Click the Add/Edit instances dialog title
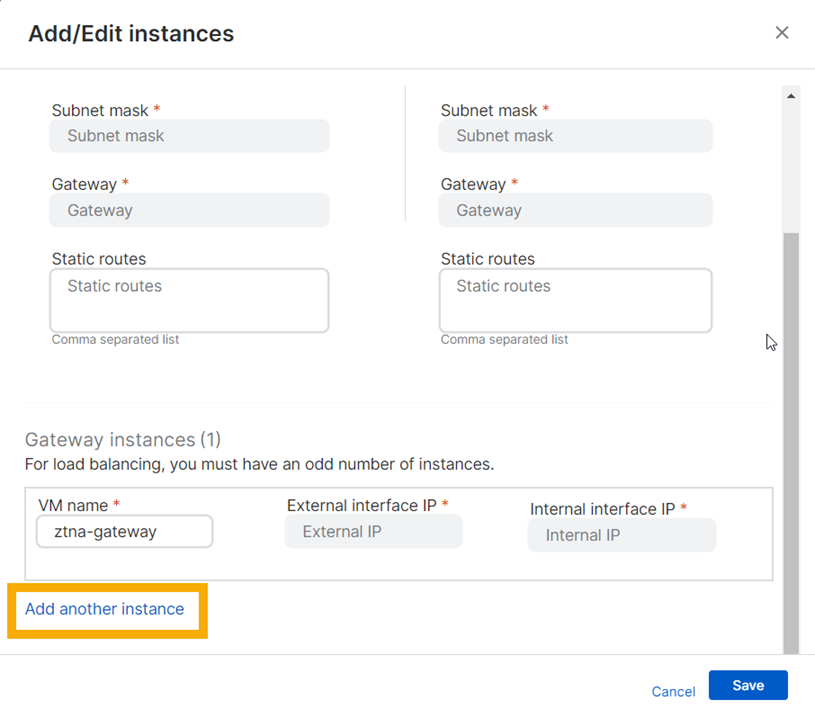Image resolution: width=815 pixels, height=709 pixels. [131, 33]
